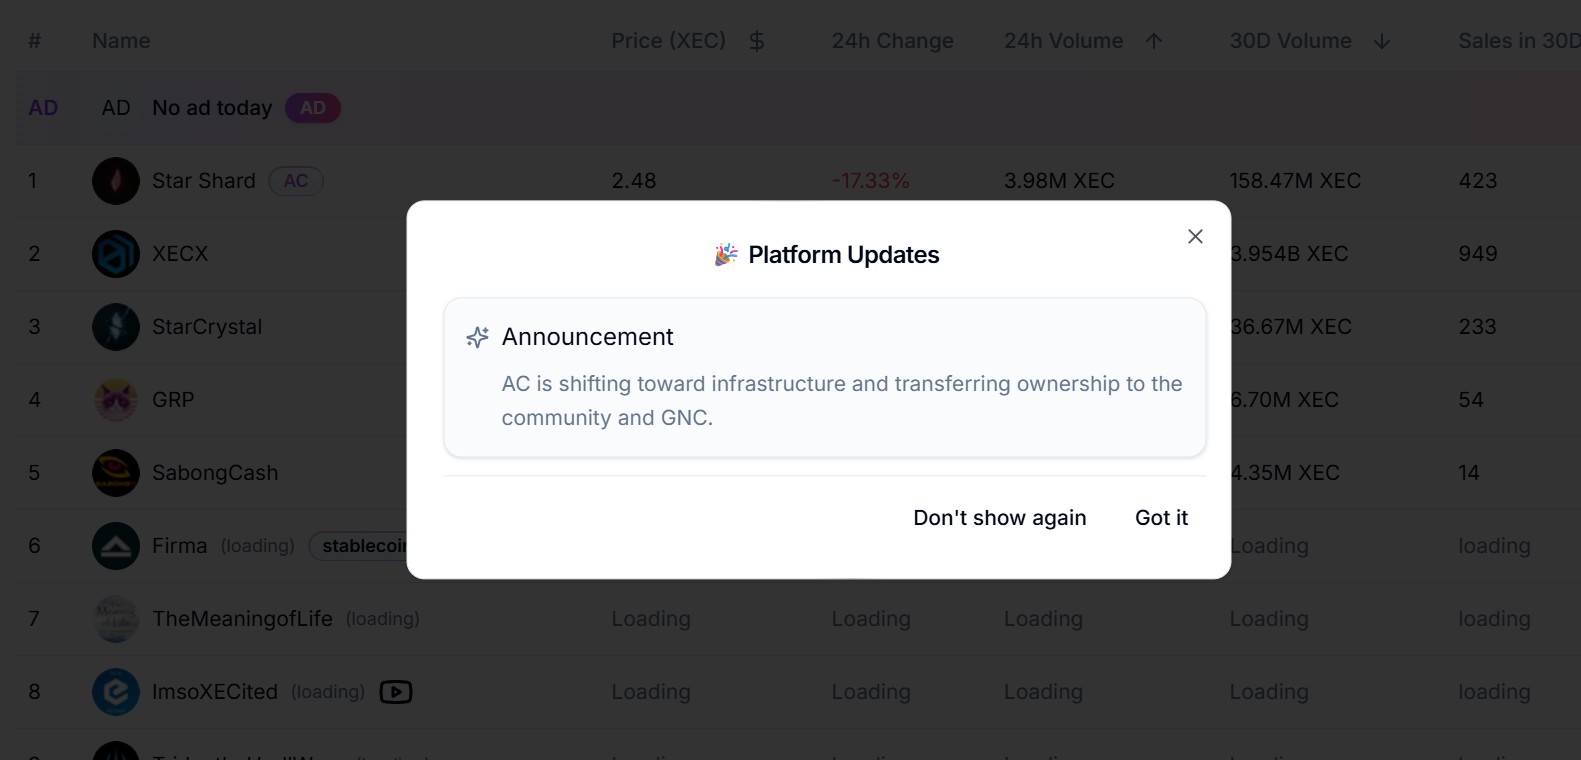Click the SabongCash token icon
1581x760 pixels.
[x=116, y=473]
